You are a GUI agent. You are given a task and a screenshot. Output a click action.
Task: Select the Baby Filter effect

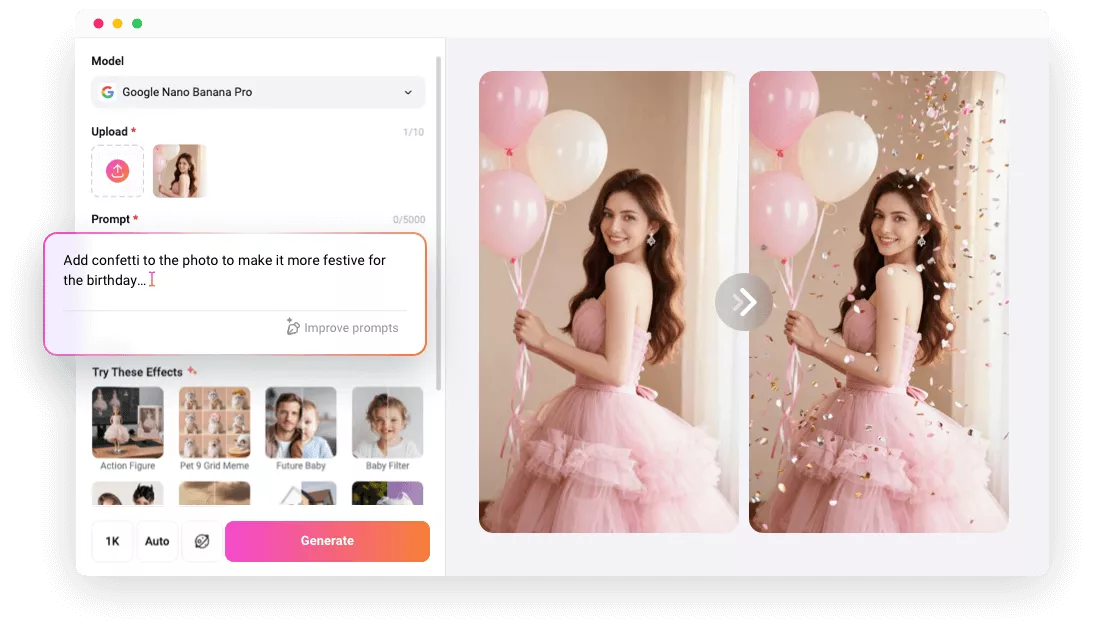tap(387, 421)
